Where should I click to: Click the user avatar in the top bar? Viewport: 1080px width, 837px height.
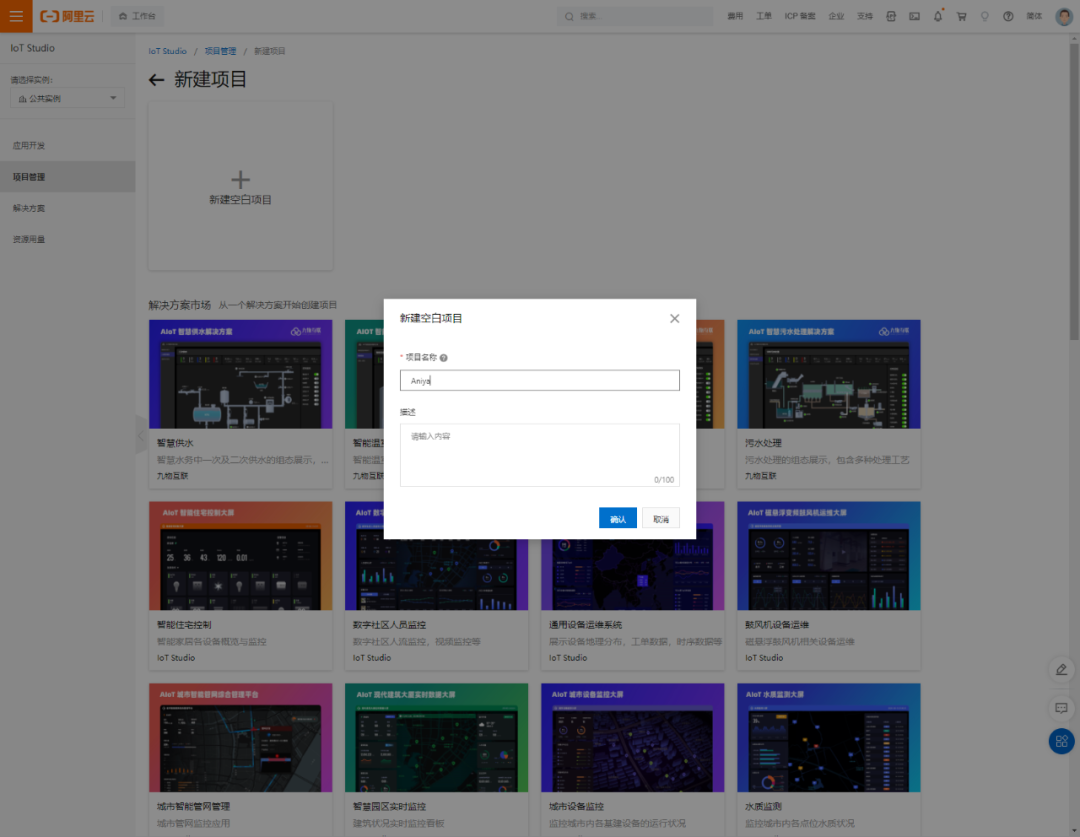(1064, 16)
